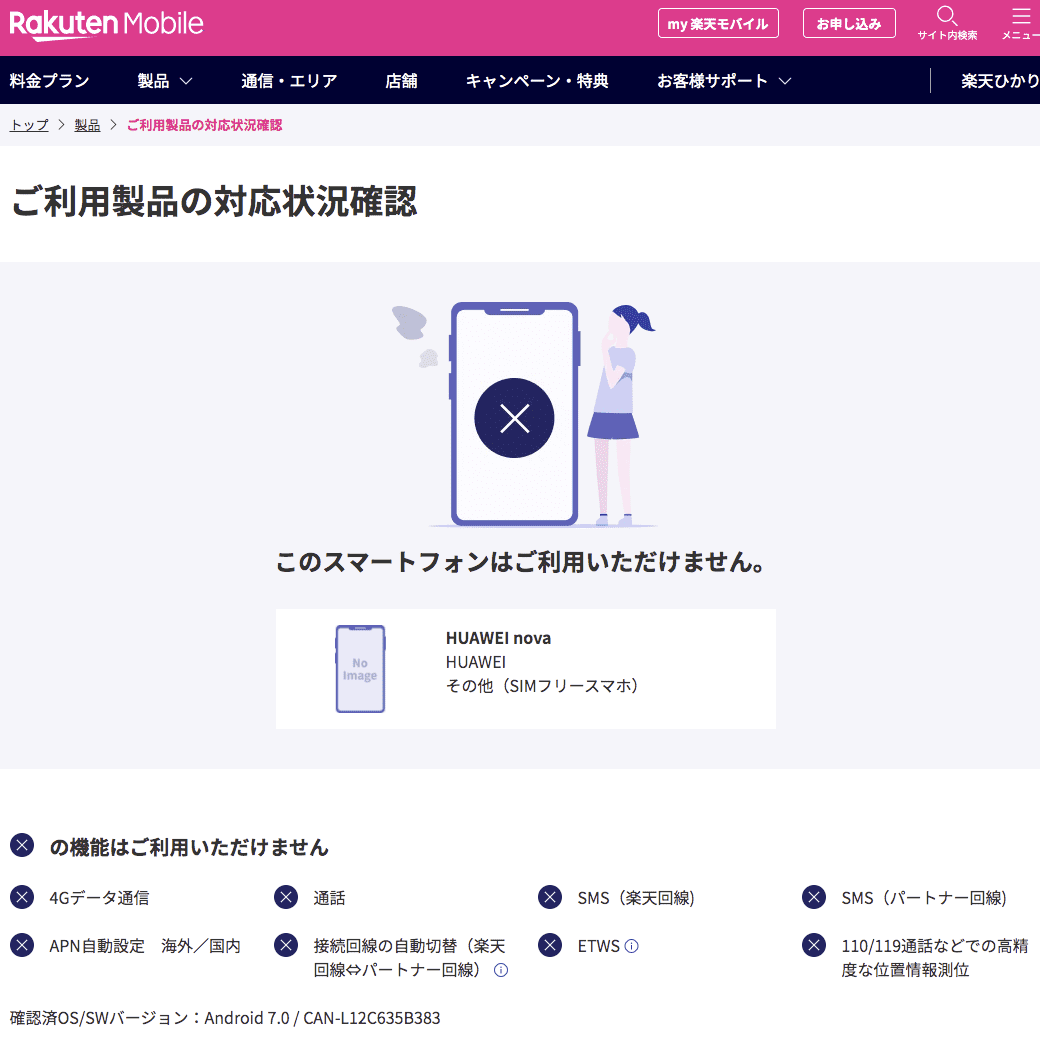The height and width of the screenshot is (1040, 1040).
Task: Click the HUAWEI nova product name
Action: 498,638
